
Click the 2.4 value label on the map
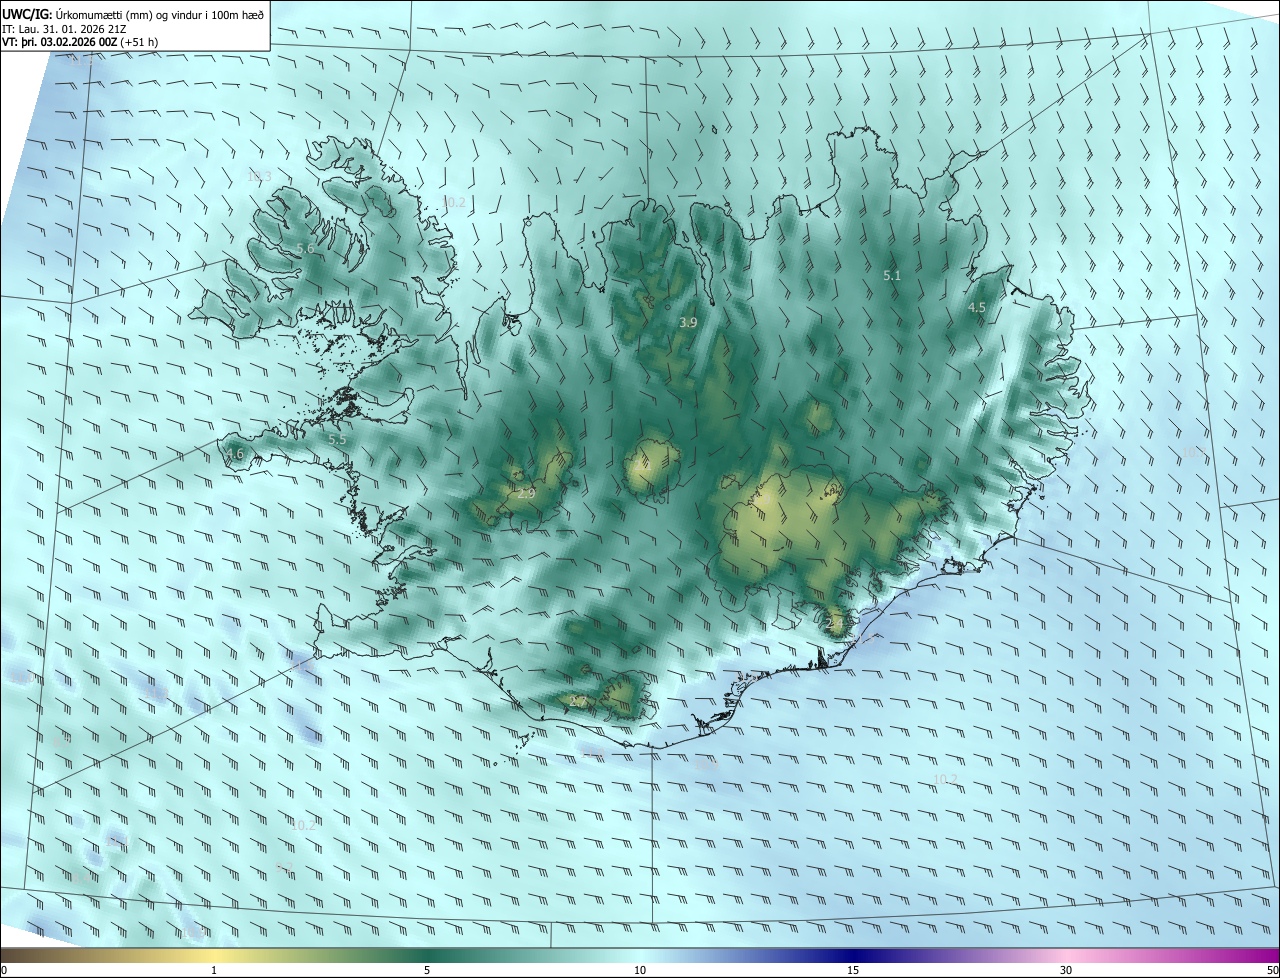pyautogui.click(x=836, y=622)
